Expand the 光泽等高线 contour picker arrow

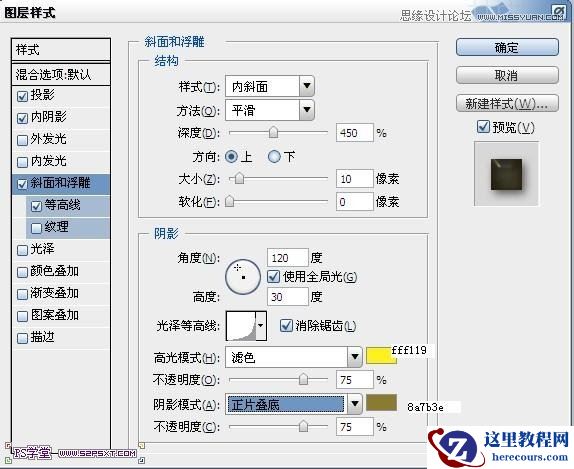261,325
